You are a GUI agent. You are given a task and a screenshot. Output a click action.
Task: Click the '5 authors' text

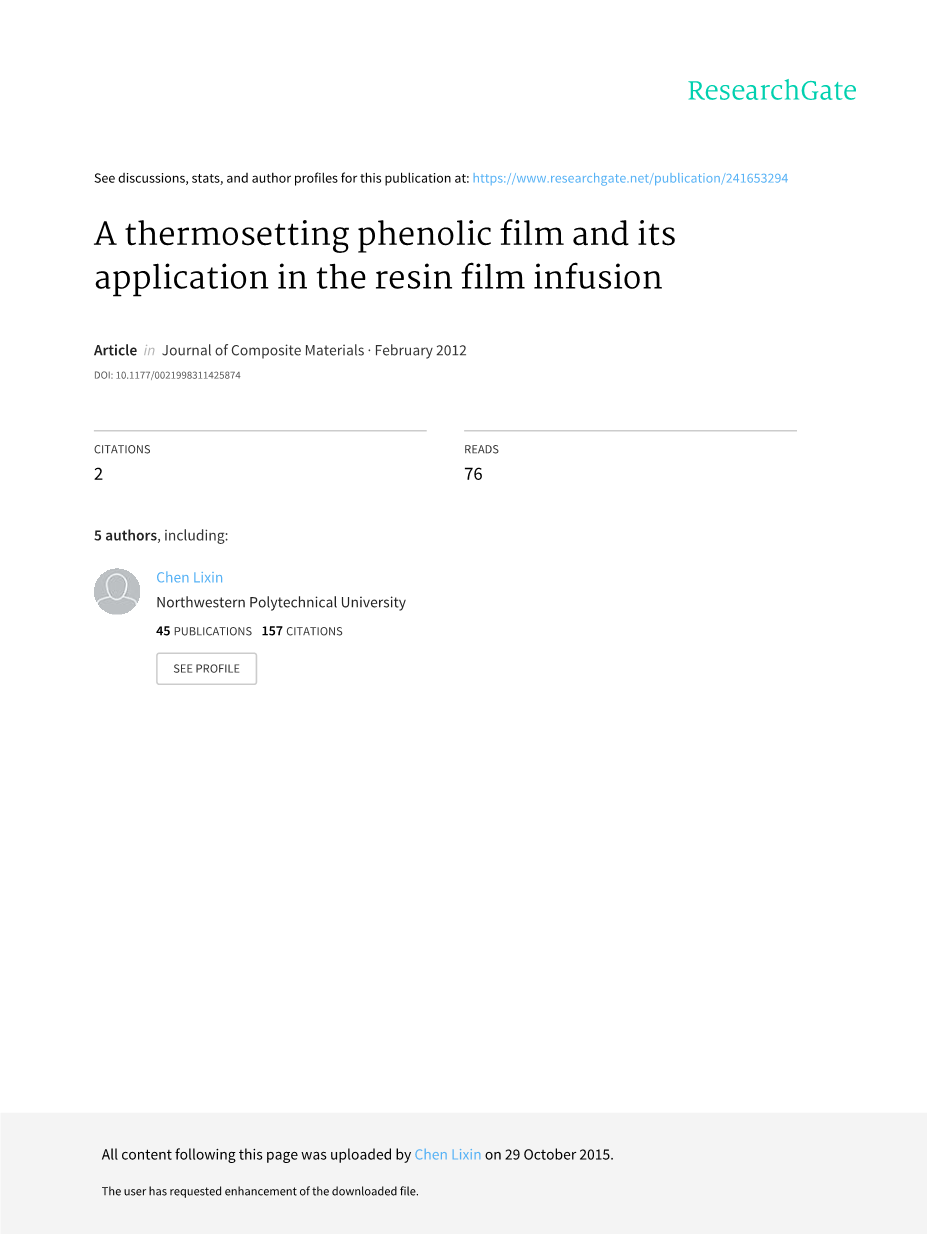tap(125, 535)
